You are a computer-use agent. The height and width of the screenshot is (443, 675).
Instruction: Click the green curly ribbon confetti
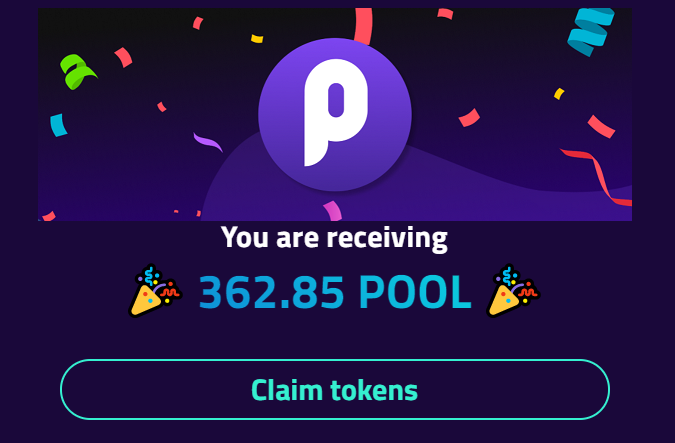(x=77, y=72)
